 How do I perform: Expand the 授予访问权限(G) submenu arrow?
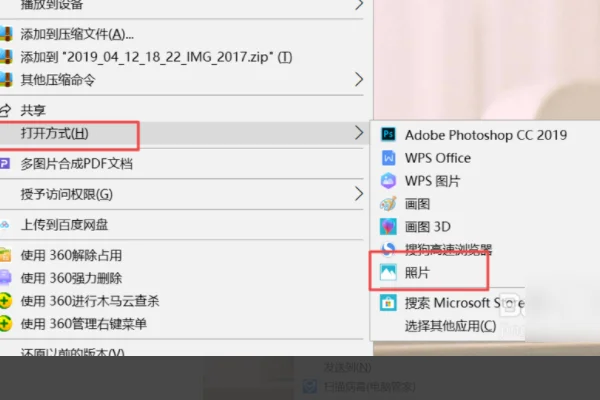[x=359, y=194]
